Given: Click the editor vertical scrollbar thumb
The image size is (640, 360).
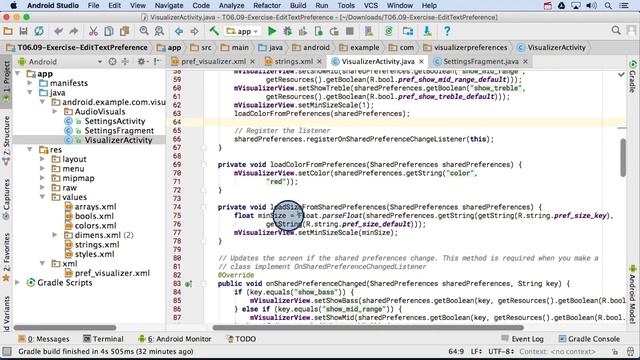Looking at the screenshot, I should pyautogui.click(x=623, y=158).
